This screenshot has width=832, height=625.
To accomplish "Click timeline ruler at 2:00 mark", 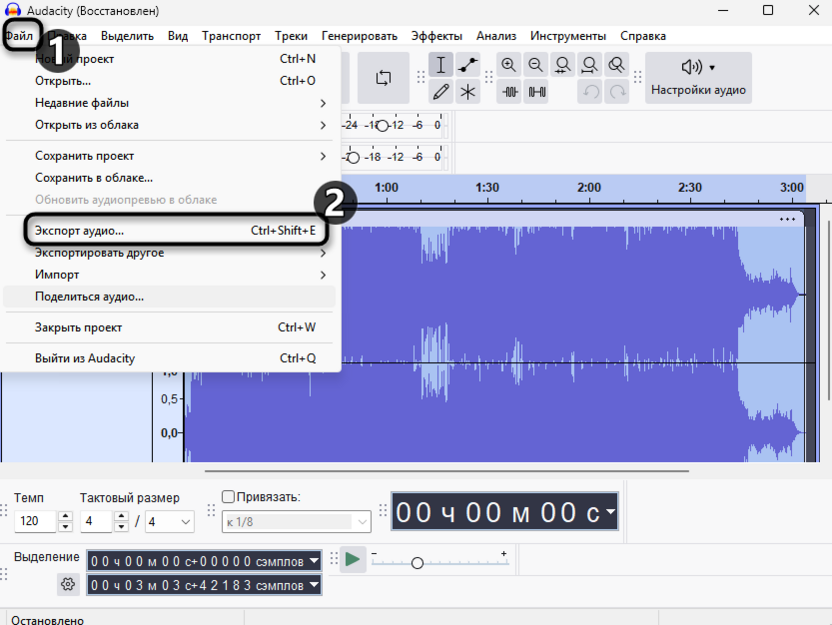I will point(589,188).
